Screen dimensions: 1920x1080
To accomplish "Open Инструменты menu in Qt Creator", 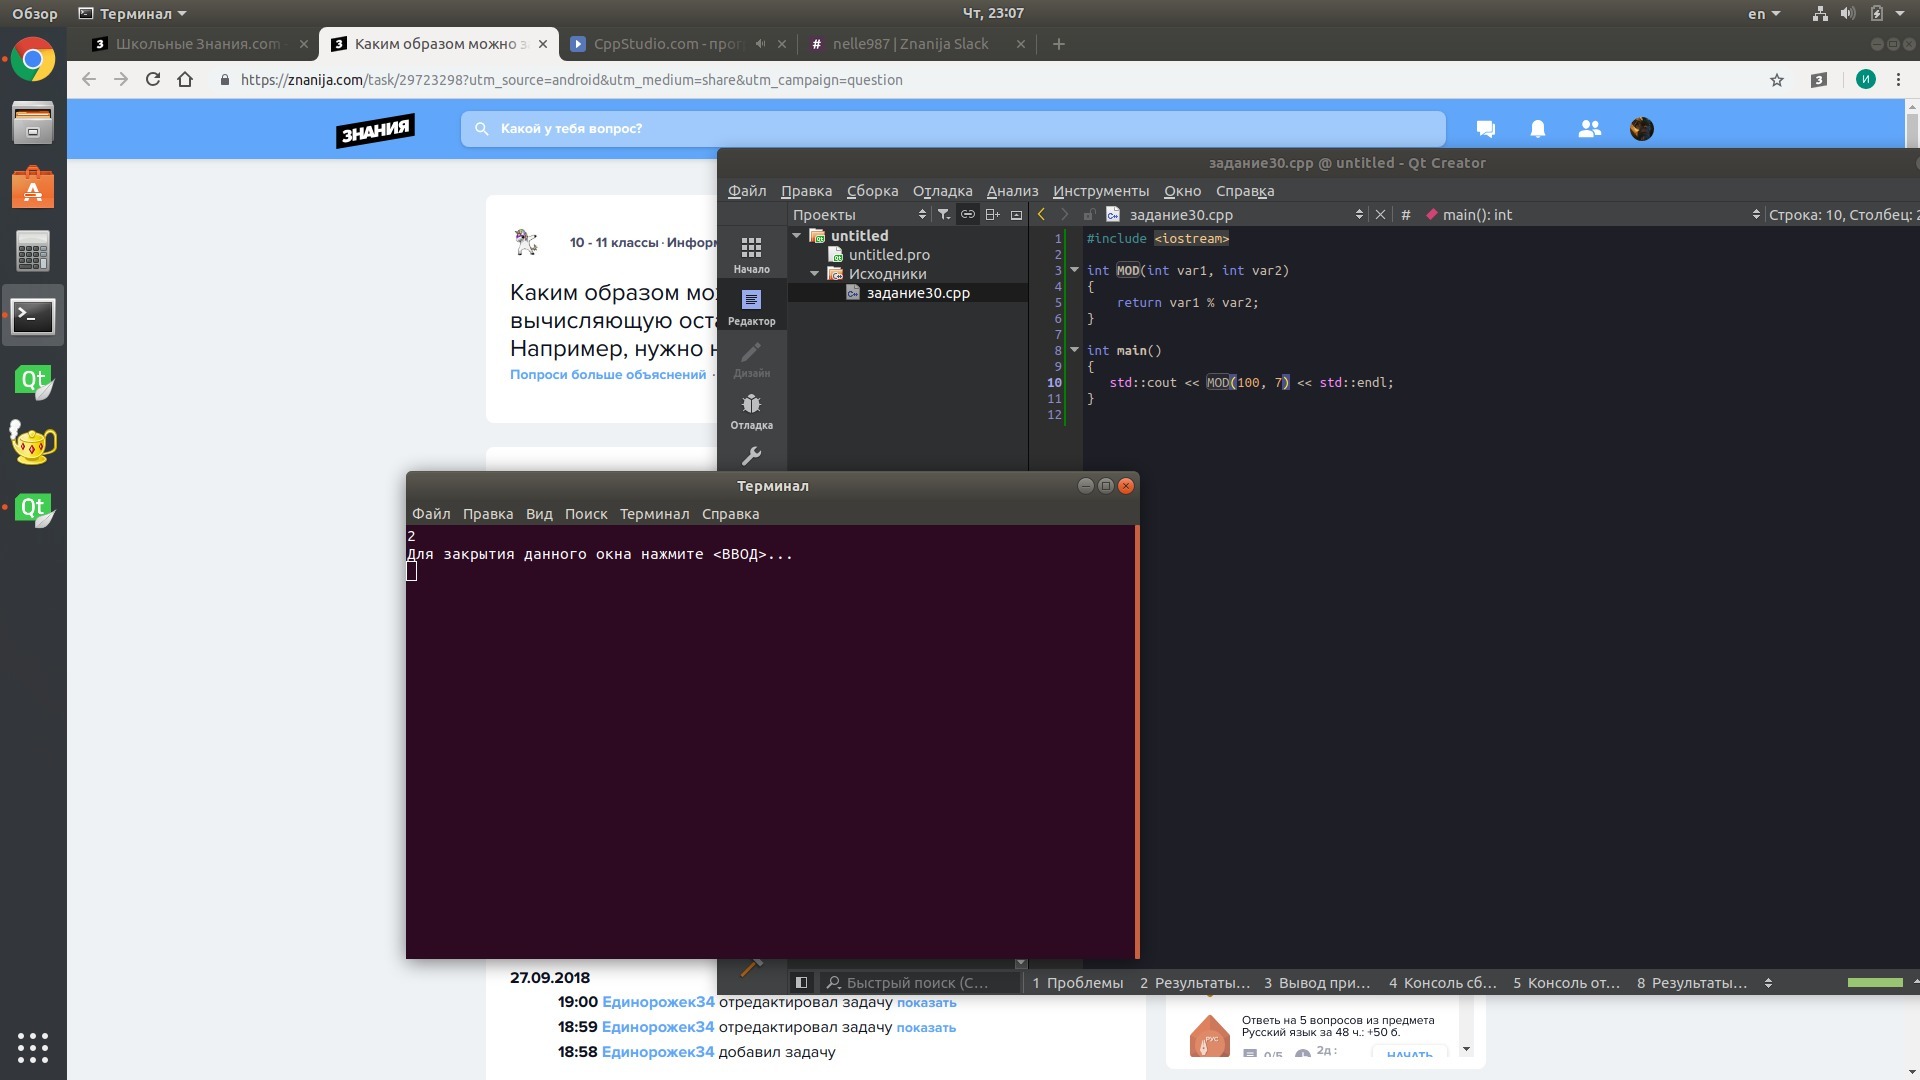I will pos(1101,191).
